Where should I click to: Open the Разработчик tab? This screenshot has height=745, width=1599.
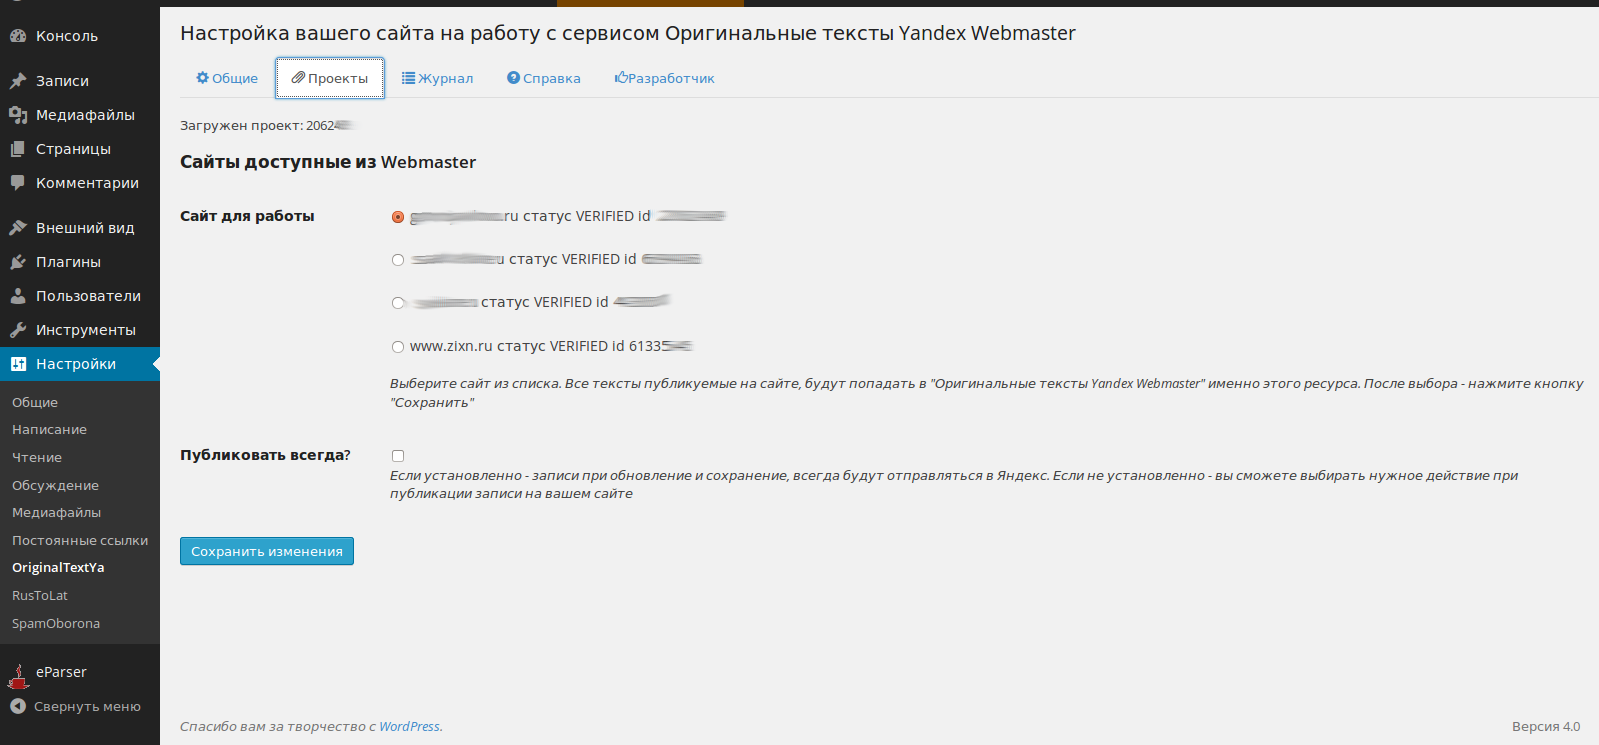664,78
